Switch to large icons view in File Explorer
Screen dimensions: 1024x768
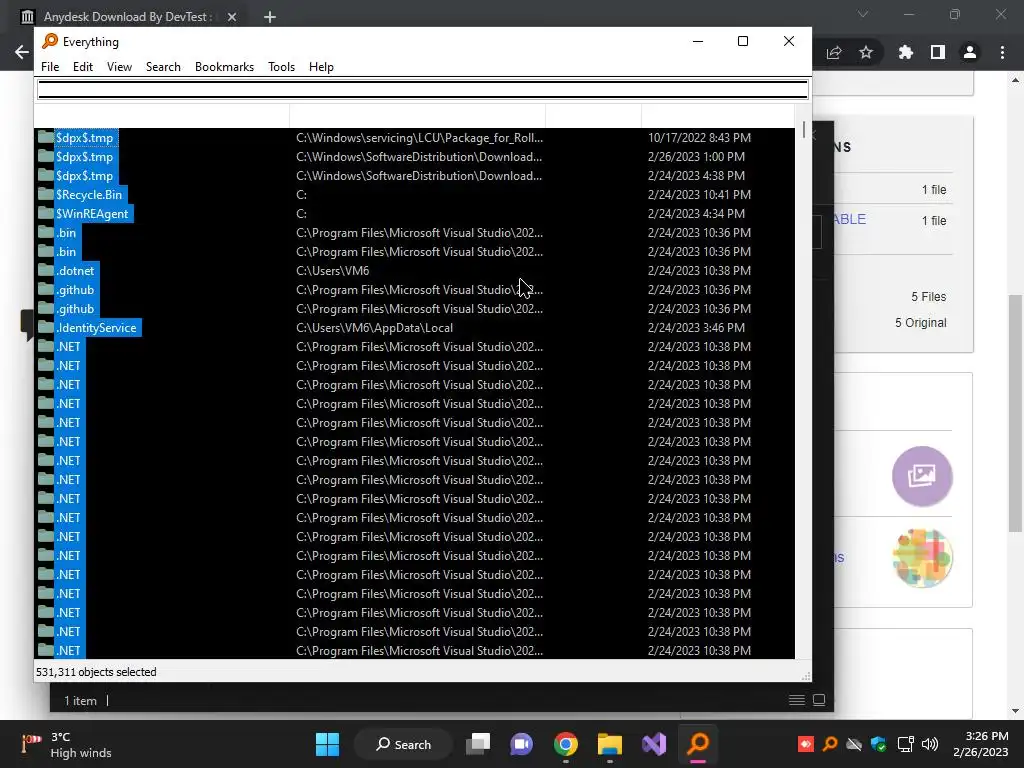pyautogui.click(x=819, y=700)
